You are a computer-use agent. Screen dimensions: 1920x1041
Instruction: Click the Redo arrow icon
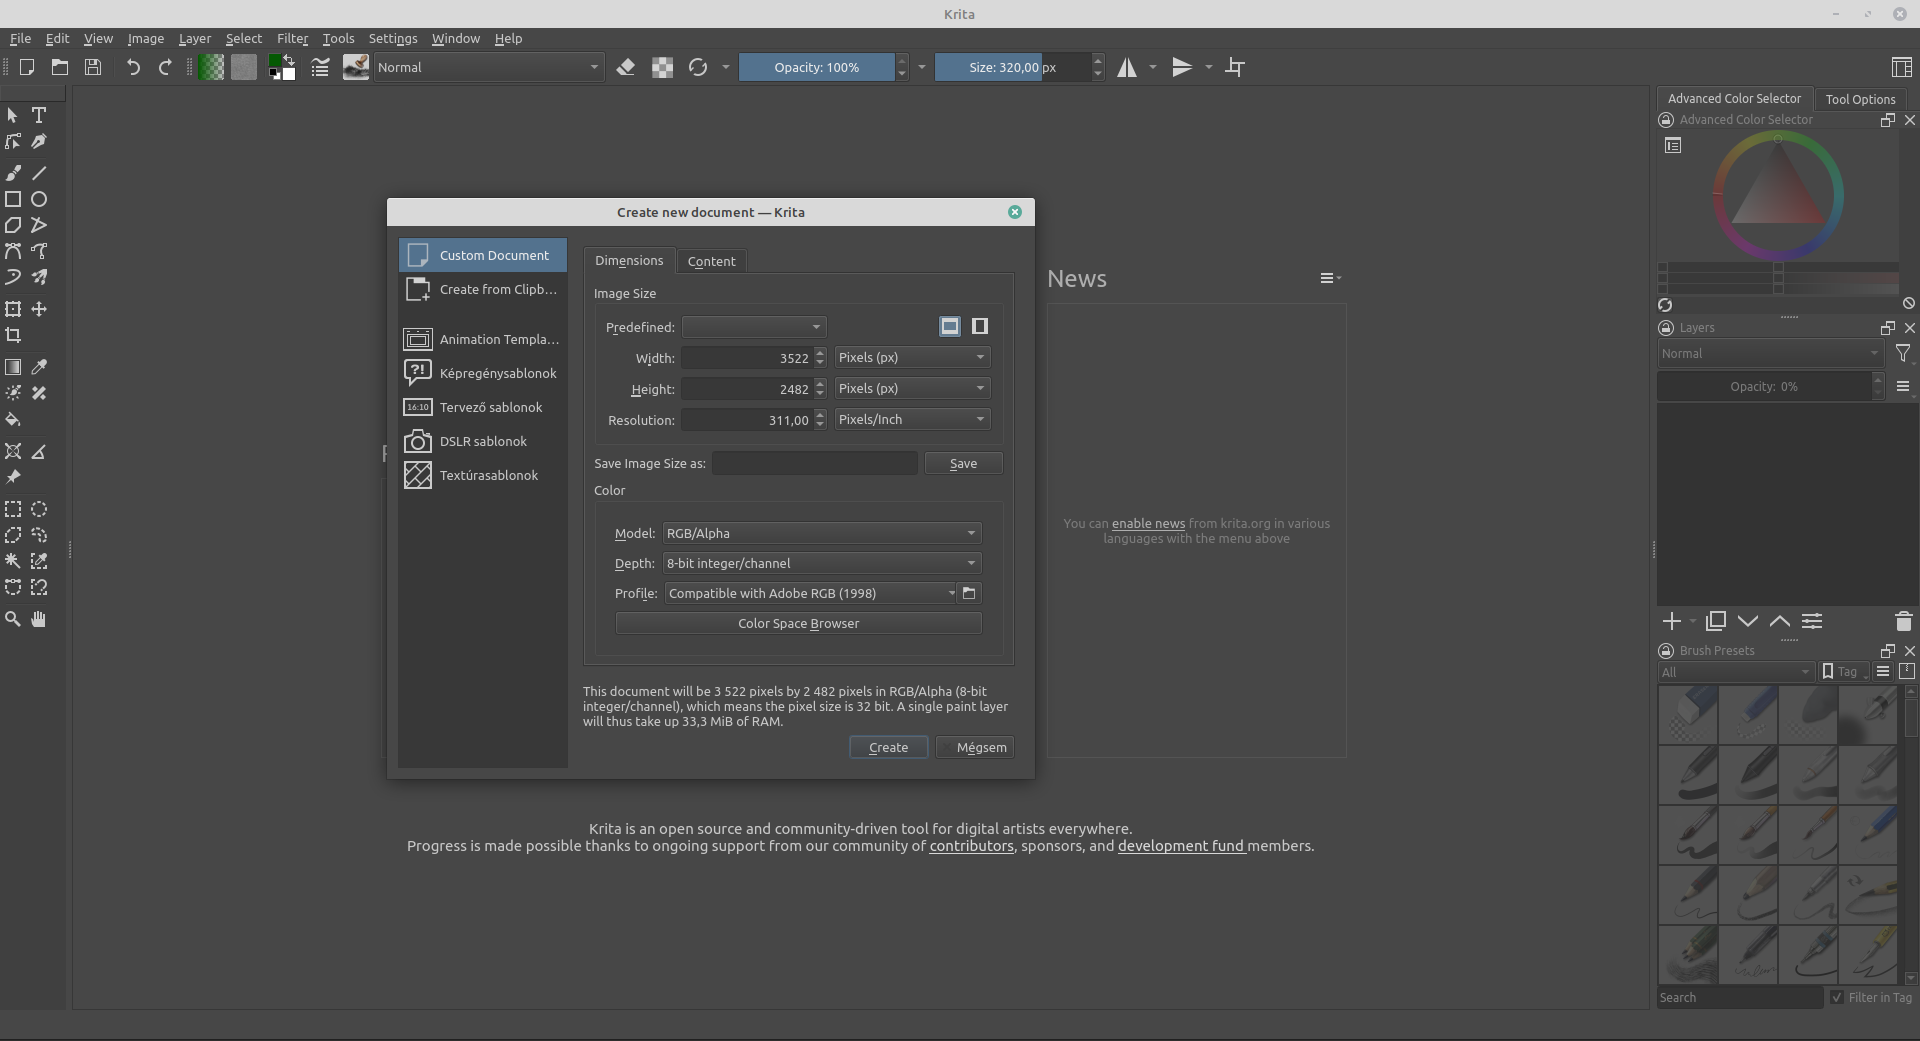[x=165, y=67]
